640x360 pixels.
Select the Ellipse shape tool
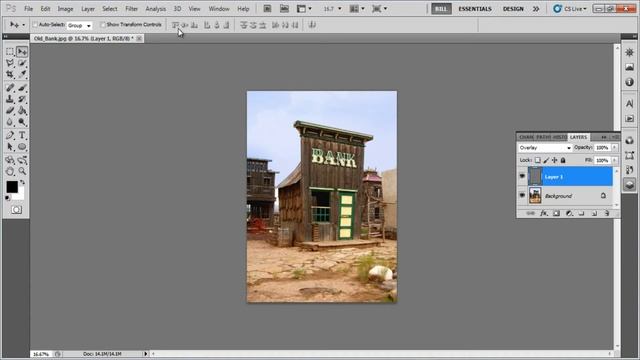(x=22, y=147)
